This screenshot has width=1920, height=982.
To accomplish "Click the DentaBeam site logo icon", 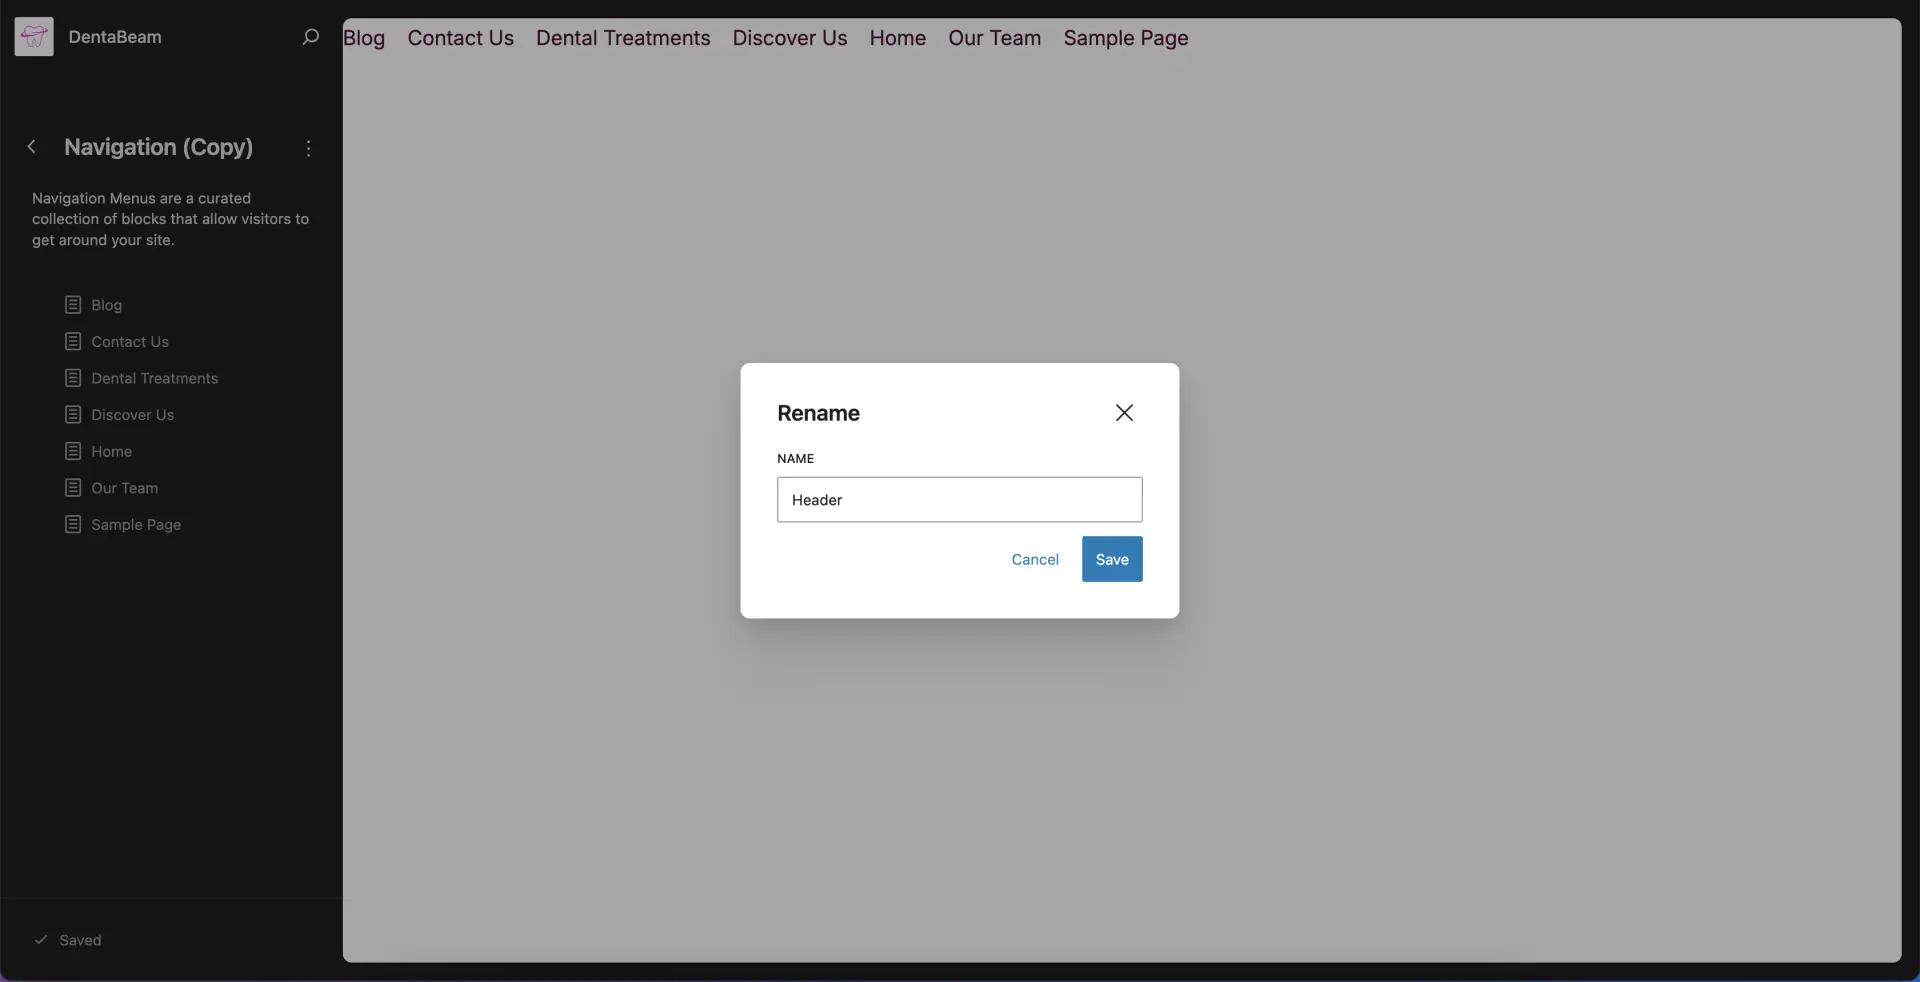I will pyautogui.click(x=34, y=37).
